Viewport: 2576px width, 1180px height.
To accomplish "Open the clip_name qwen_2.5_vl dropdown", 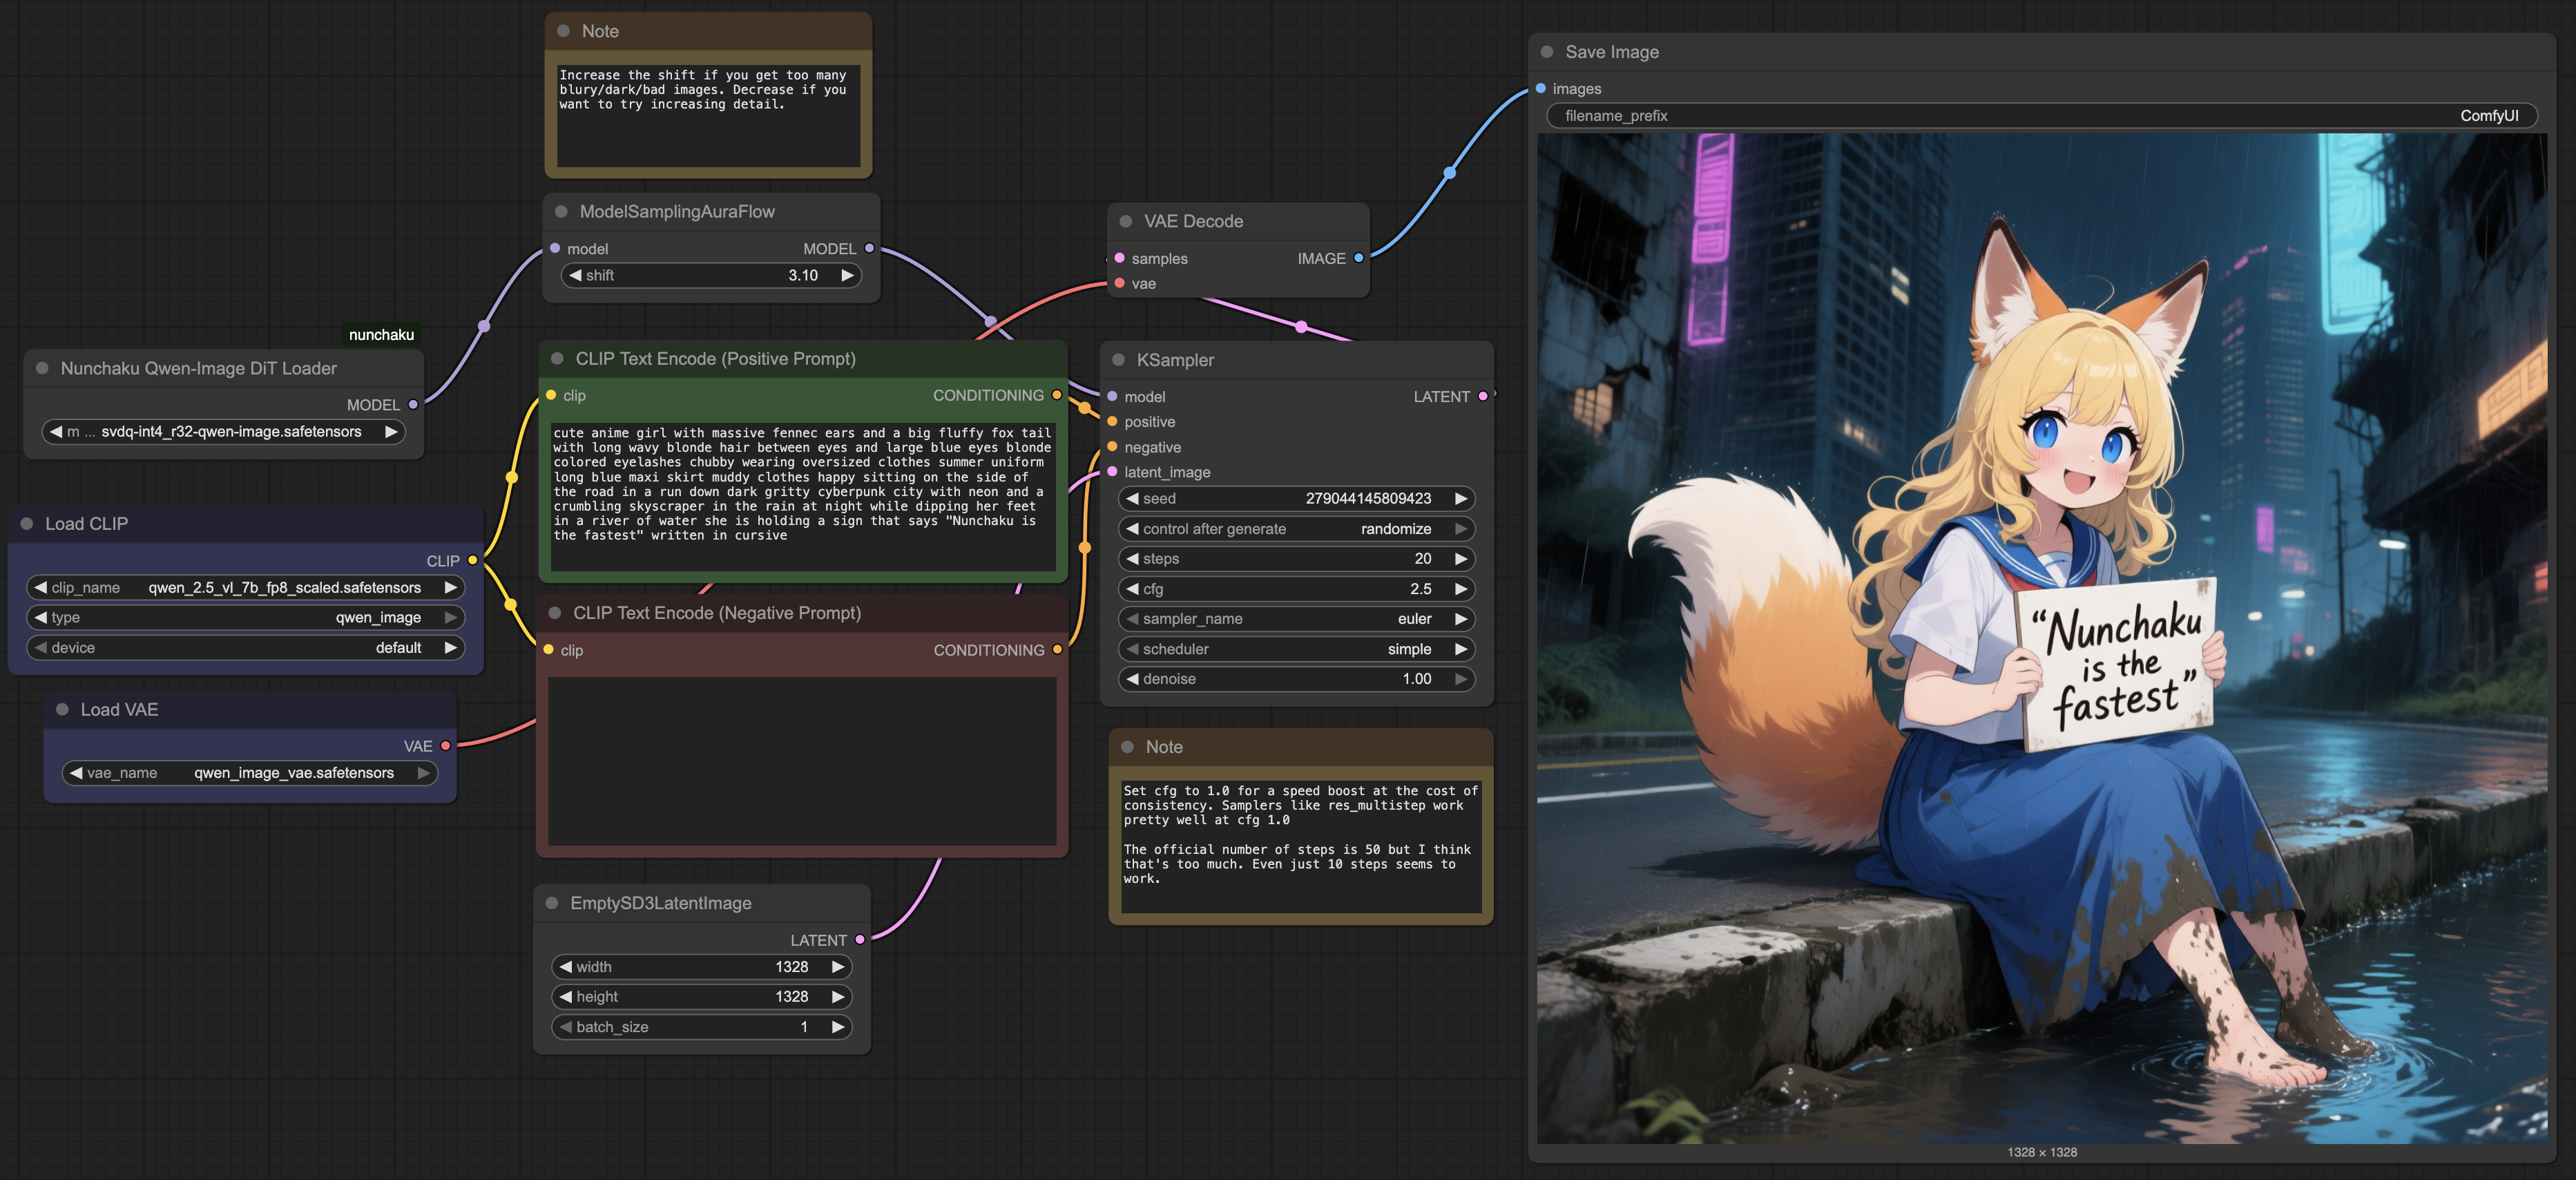I will click(246, 588).
